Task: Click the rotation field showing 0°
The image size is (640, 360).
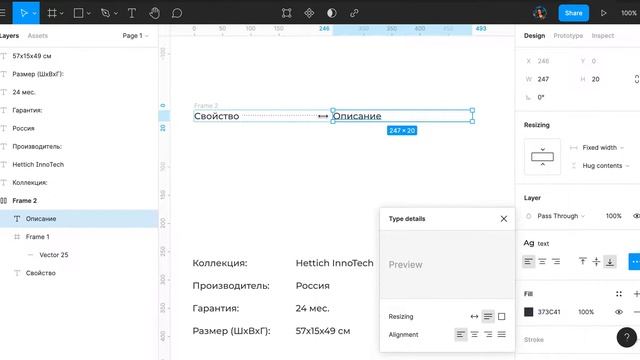Action: [541, 98]
